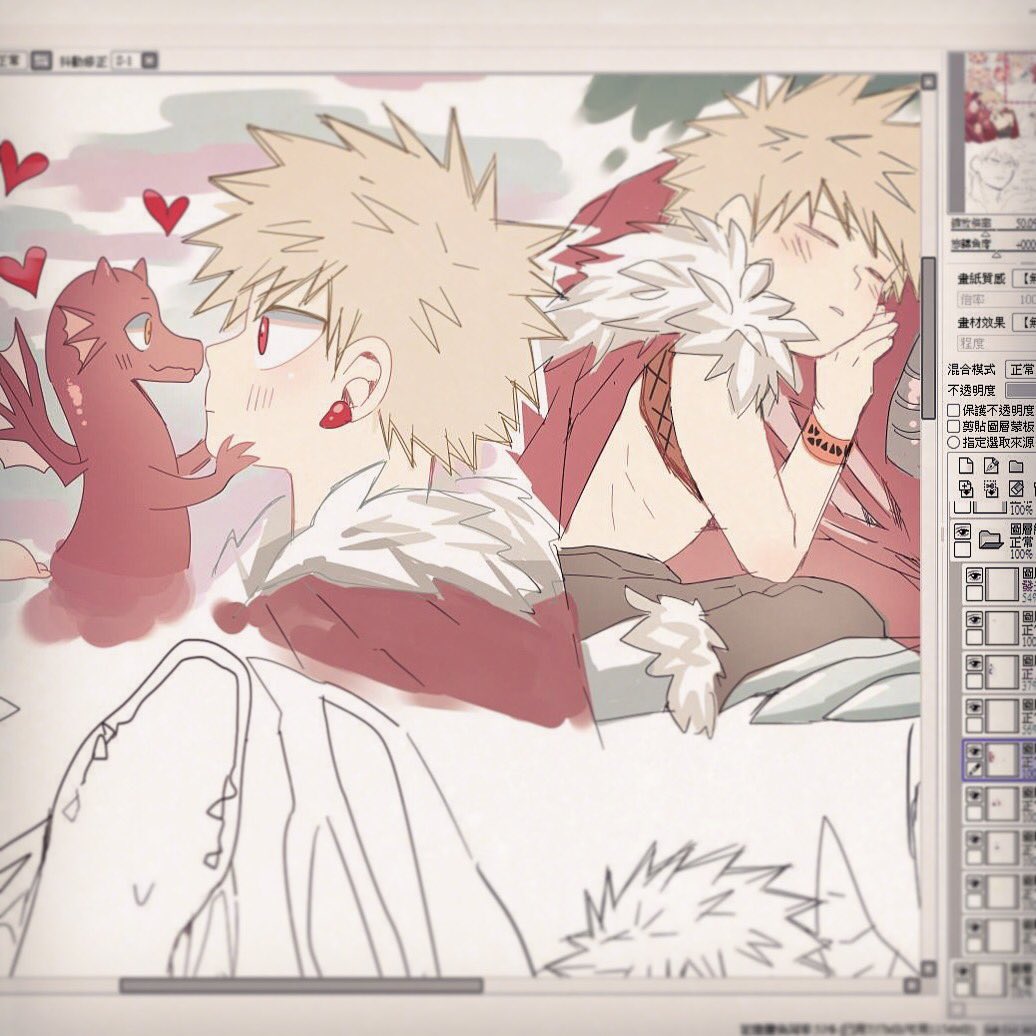Viewport: 1036px width, 1036px height.
Task: Hide the 56% opacity layer
Action: [x=974, y=708]
